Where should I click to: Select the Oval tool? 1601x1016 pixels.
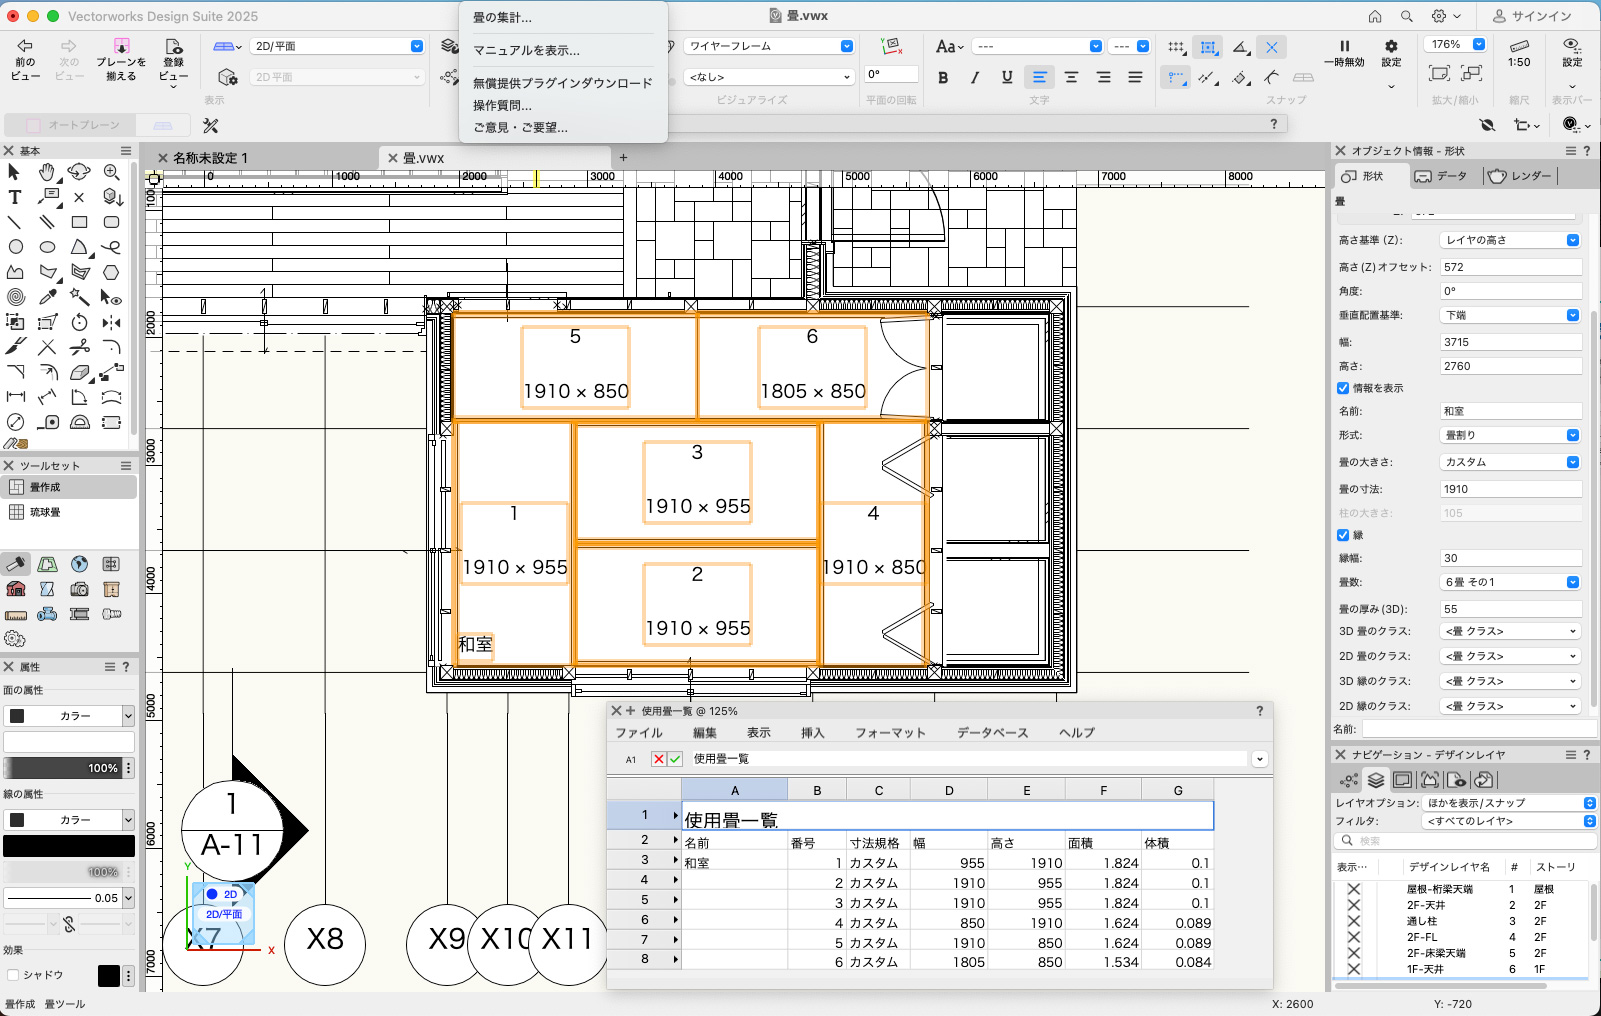tap(47, 247)
